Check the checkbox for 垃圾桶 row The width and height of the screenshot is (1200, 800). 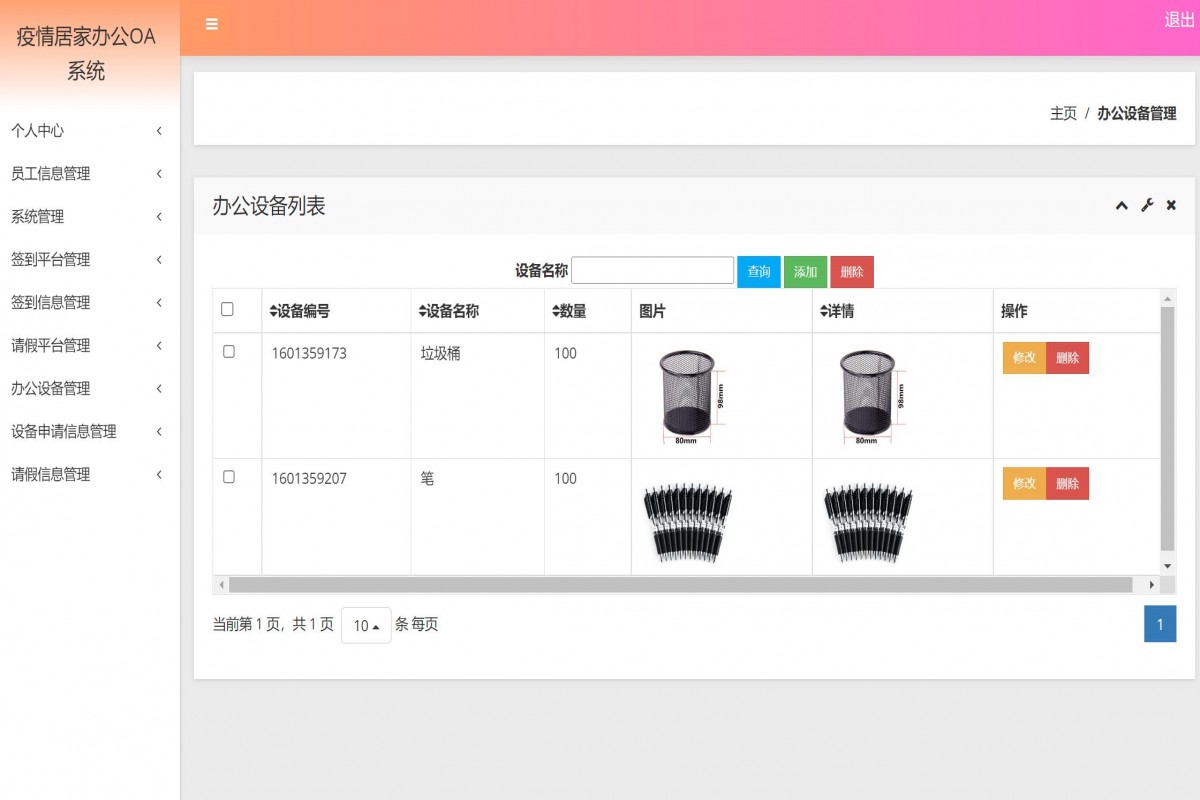[229, 353]
